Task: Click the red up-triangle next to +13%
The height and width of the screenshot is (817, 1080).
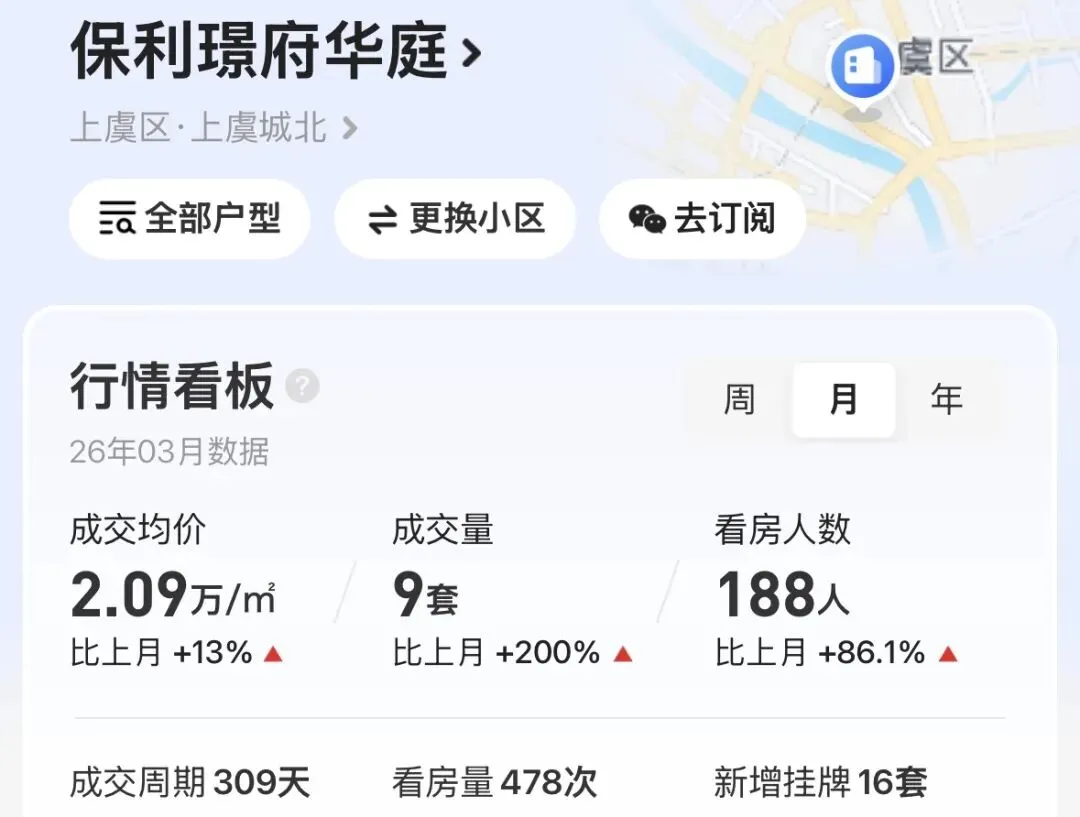Action: (273, 654)
